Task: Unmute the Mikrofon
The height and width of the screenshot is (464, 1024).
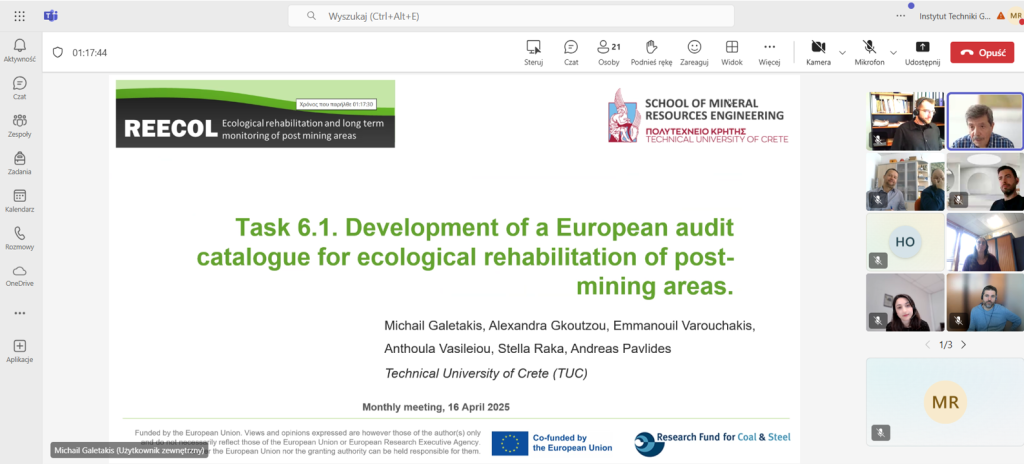Action: pos(869,52)
